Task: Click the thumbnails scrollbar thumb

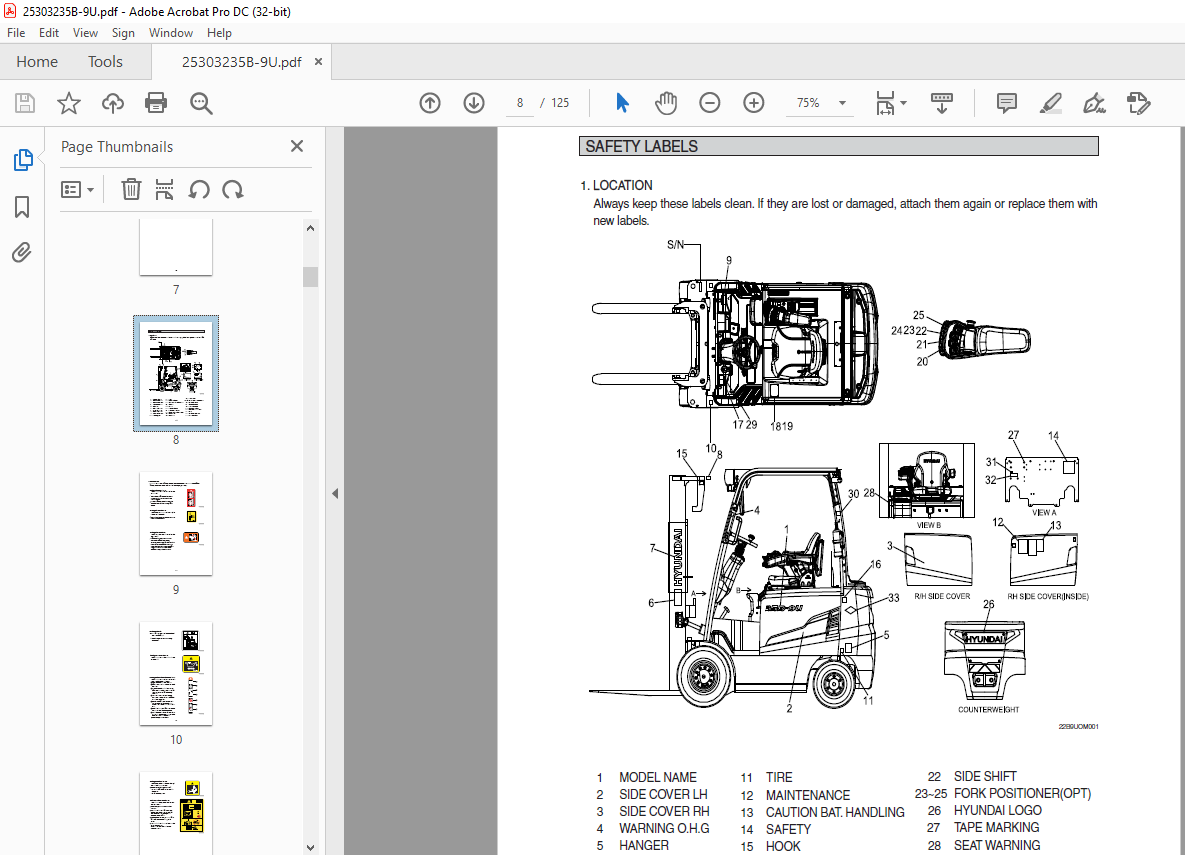Action: click(310, 277)
